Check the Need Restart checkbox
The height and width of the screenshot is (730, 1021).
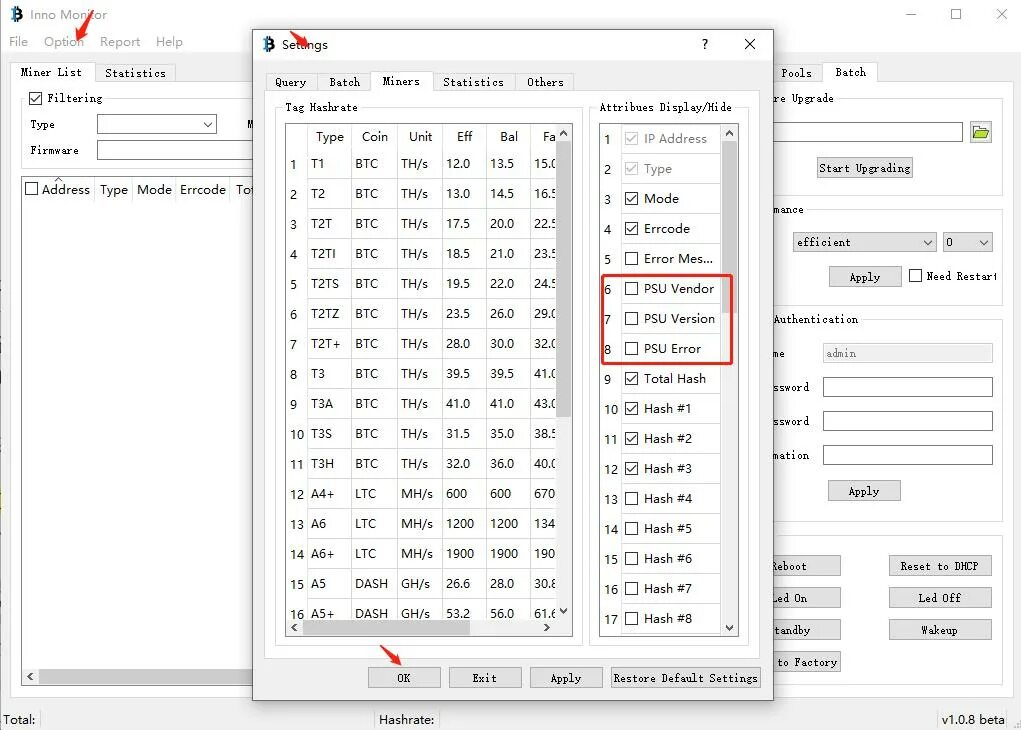coord(915,275)
